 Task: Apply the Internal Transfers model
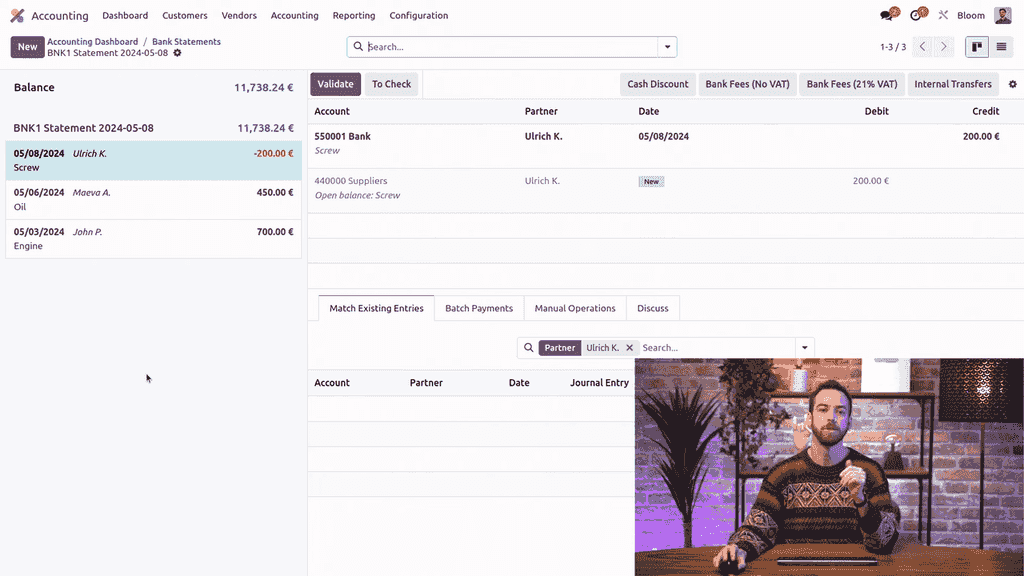[952, 84]
